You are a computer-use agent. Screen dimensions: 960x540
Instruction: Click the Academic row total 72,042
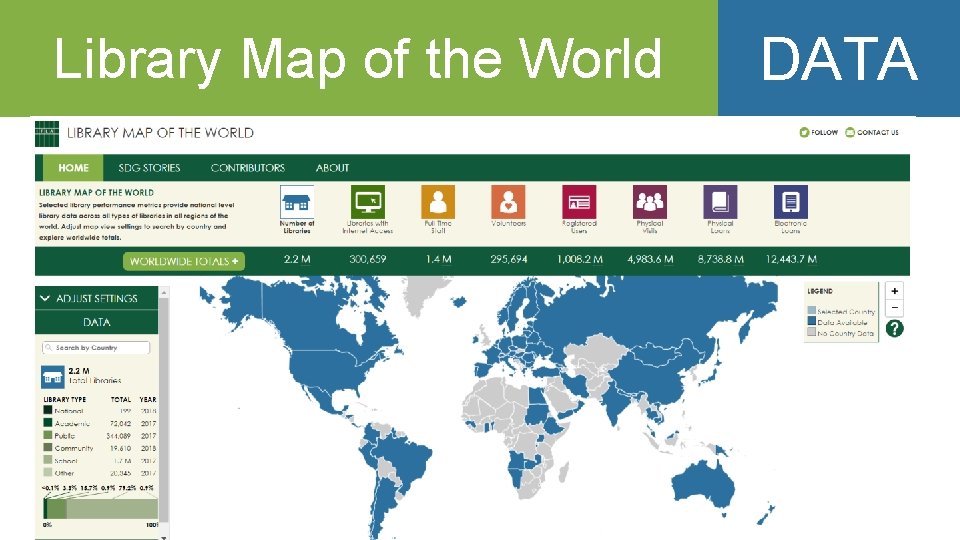[x=121, y=423]
